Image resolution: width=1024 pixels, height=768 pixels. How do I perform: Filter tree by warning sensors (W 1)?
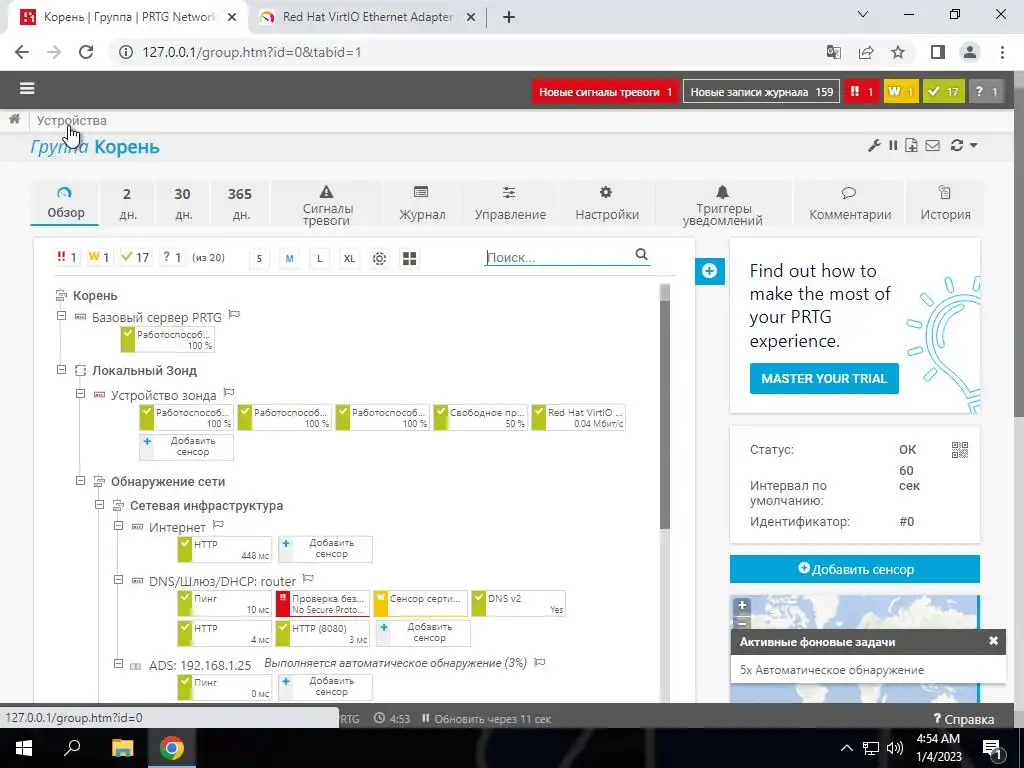pos(99,257)
